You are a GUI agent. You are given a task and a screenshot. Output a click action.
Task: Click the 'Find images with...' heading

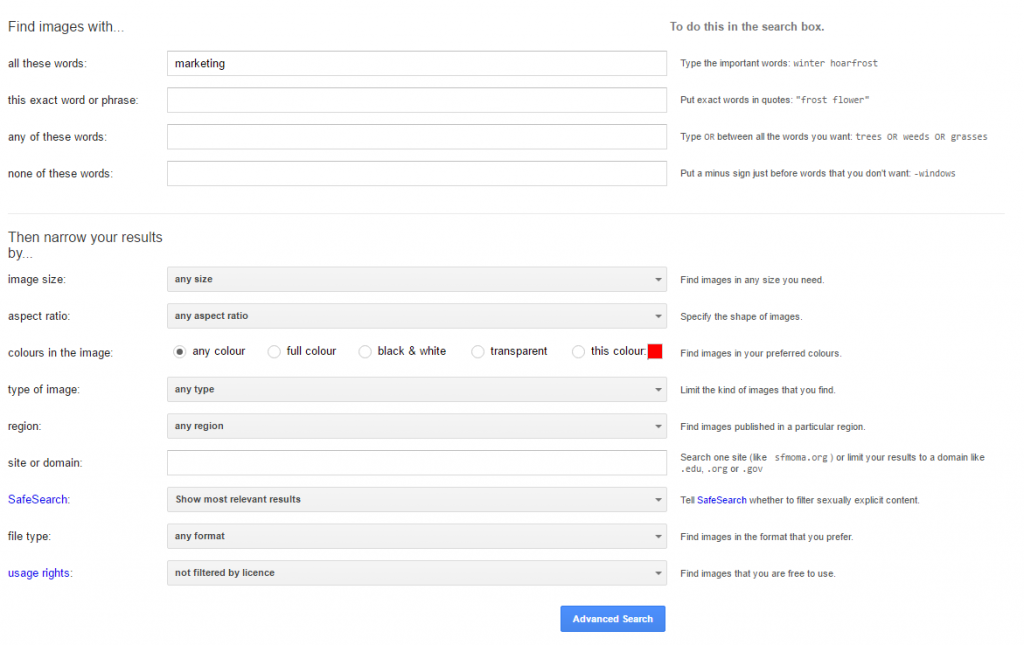[66, 27]
